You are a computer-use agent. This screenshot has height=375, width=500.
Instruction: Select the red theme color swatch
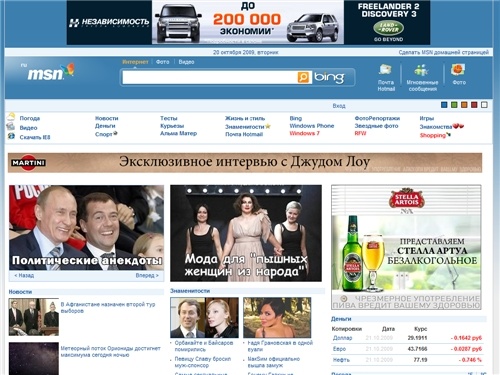tap(474, 105)
